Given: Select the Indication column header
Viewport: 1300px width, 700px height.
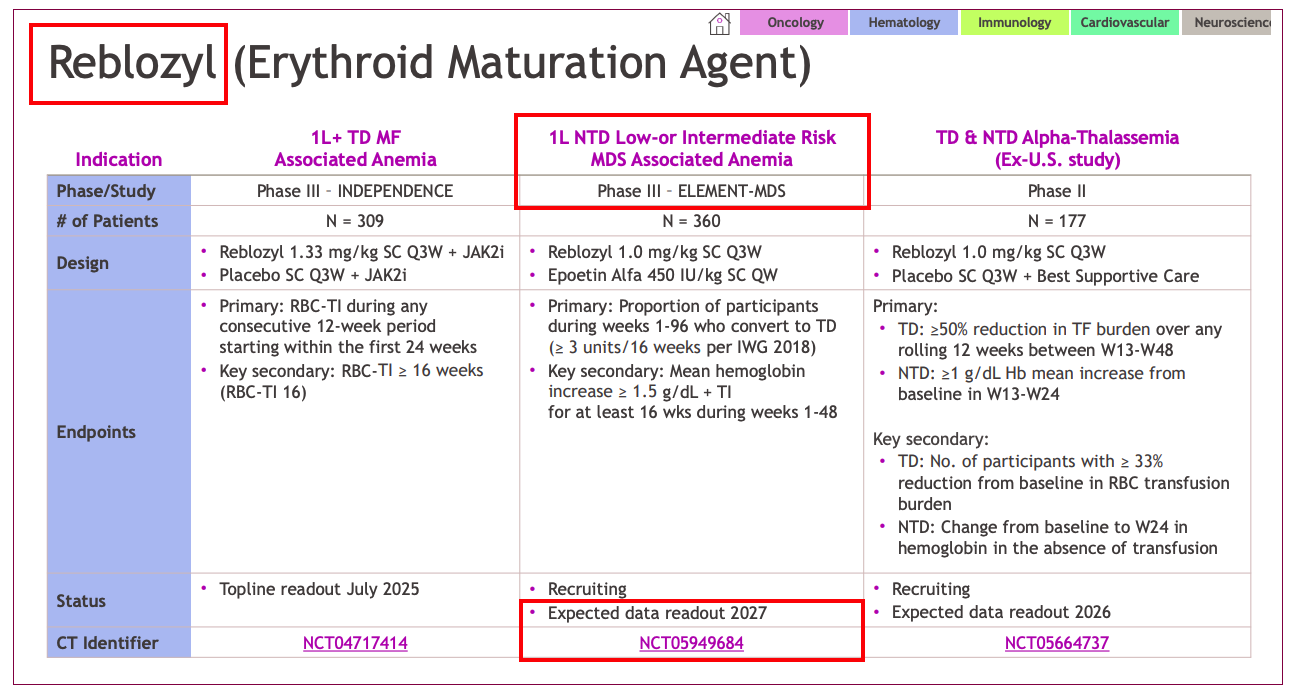Looking at the screenshot, I should pos(119,159).
